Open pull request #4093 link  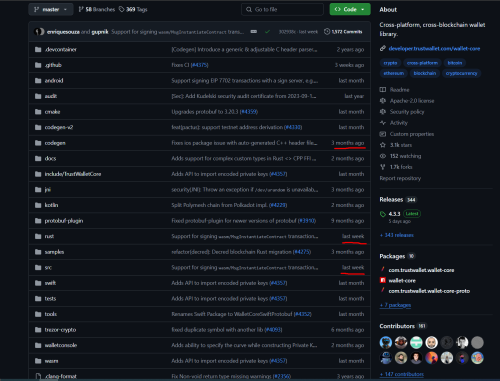pyautogui.click(x=273, y=330)
